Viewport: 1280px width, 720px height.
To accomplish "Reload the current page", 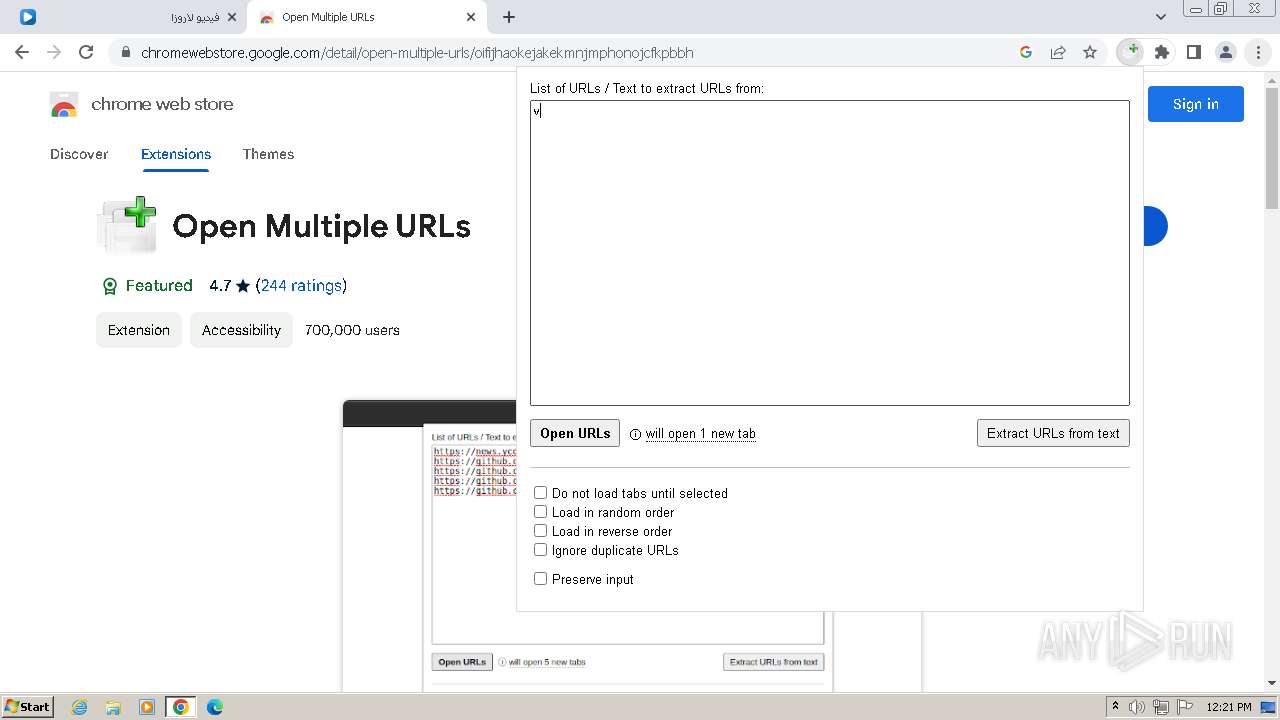I will tap(86, 52).
